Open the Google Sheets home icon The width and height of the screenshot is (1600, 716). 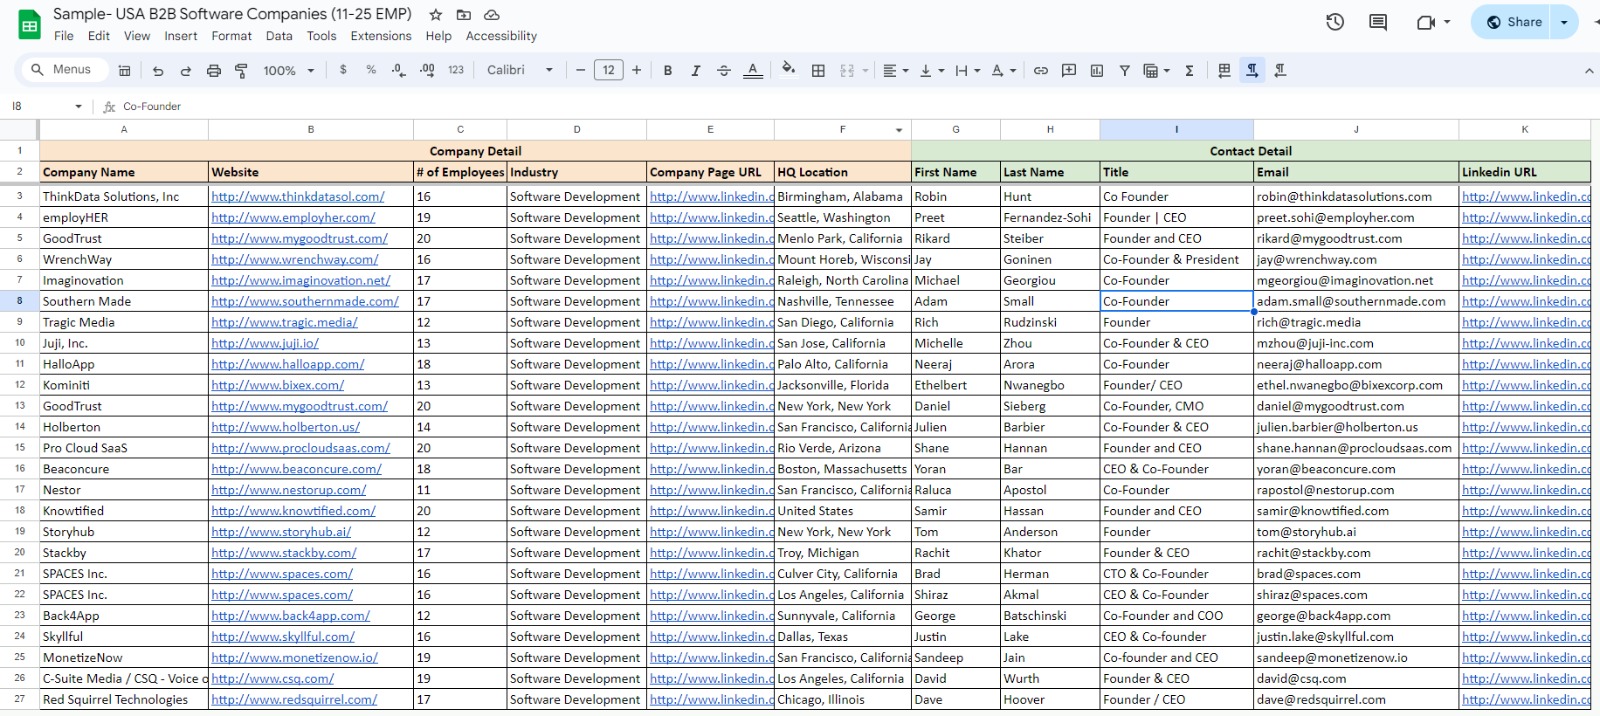tap(29, 24)
